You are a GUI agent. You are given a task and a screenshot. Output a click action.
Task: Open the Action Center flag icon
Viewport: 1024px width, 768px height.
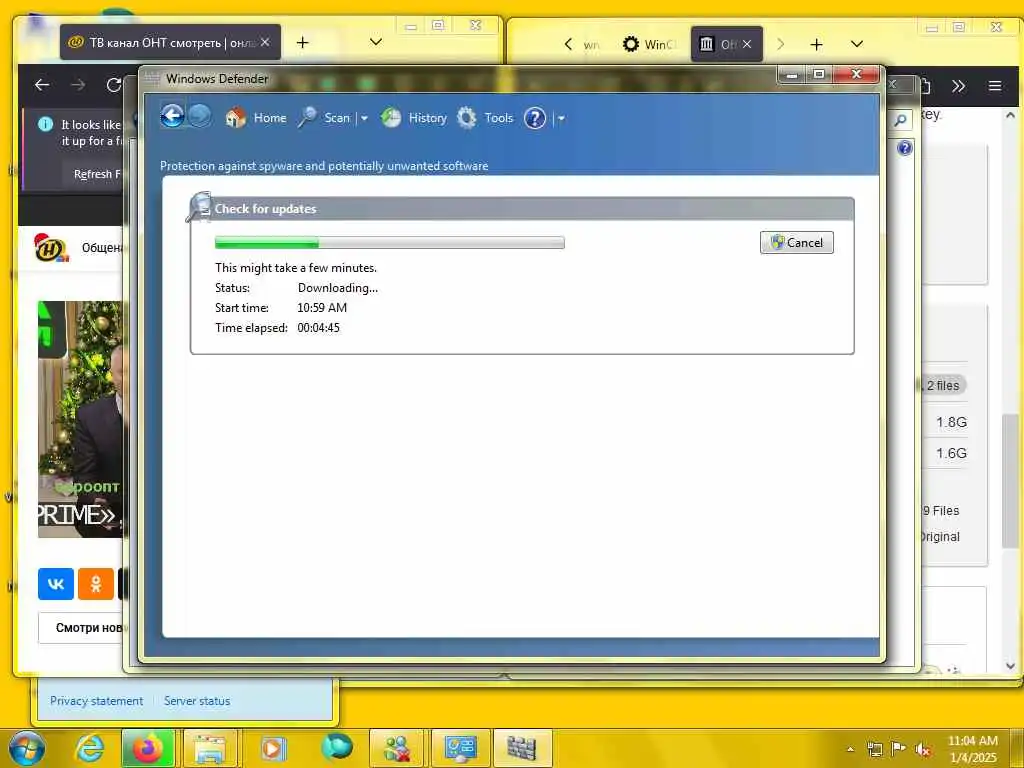coord(899,749)
